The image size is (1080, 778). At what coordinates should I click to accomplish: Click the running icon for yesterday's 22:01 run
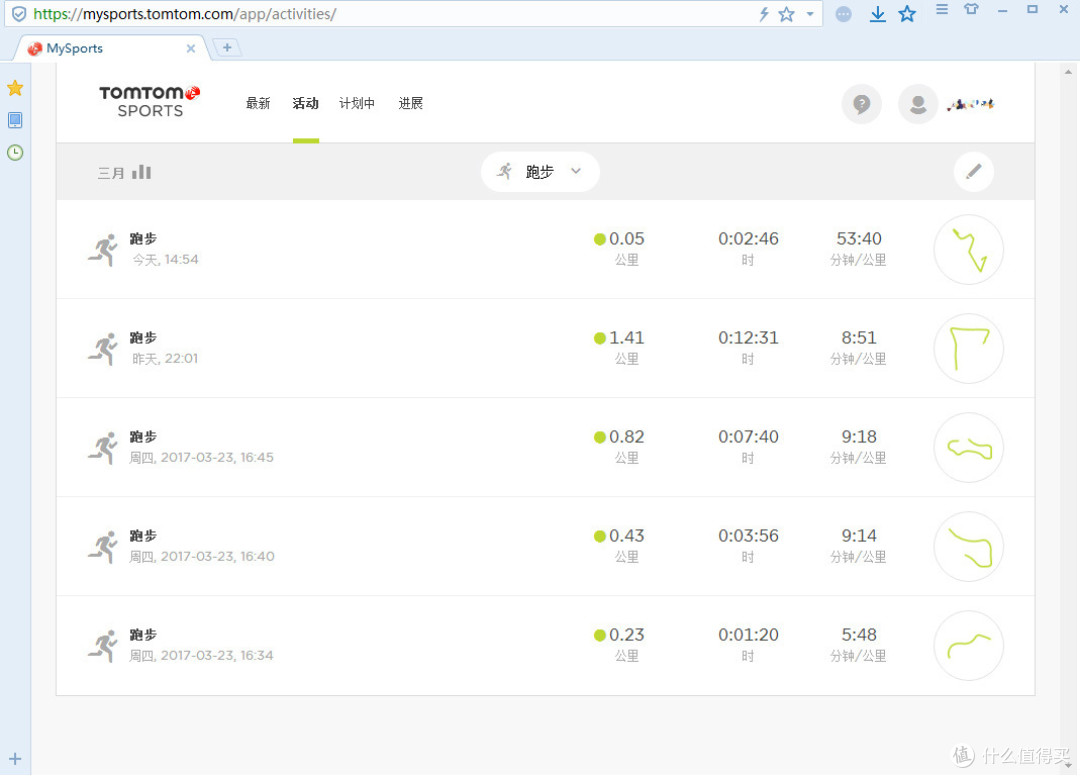104,348
